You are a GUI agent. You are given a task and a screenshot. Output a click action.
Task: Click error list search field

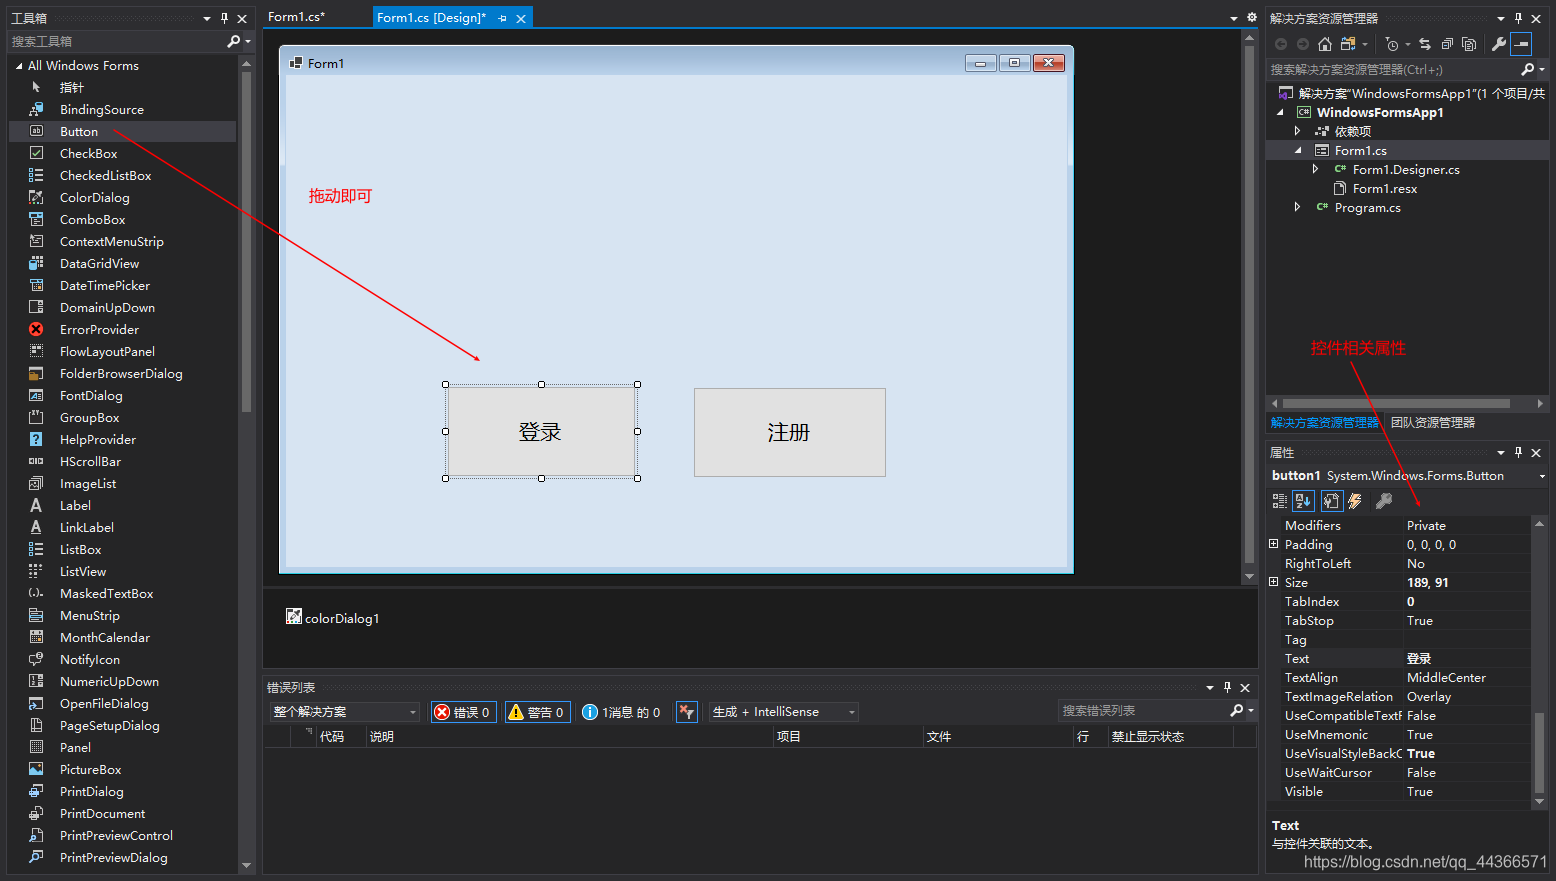point(1142,710)
